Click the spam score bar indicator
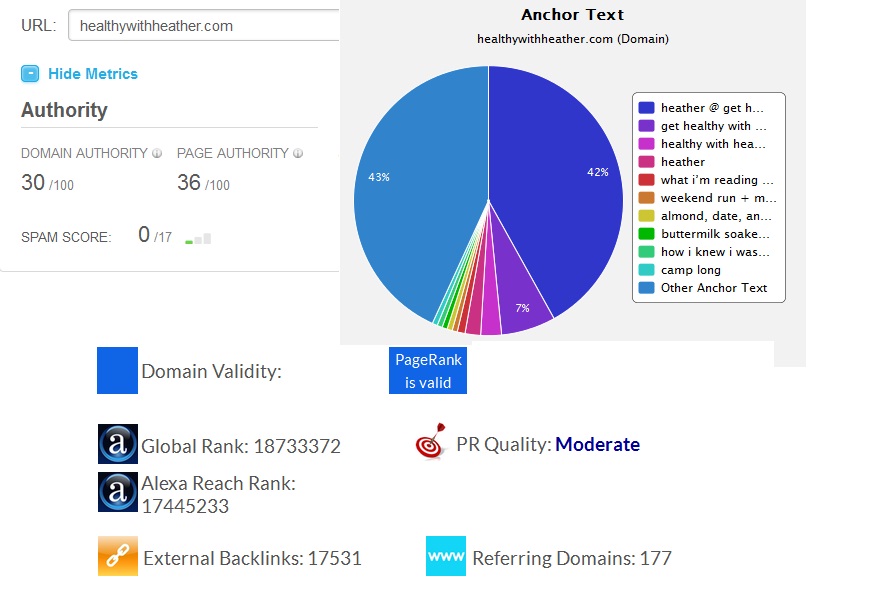Screen dimensions: 875x601 coord(198,238)
